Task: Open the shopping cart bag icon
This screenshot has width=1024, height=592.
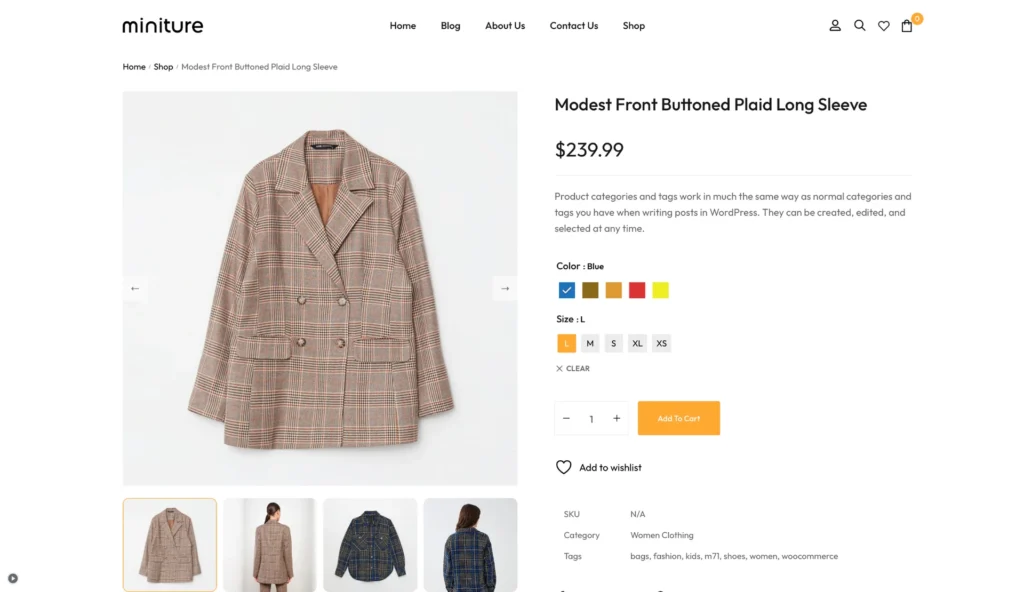Action: click(907, 26)
